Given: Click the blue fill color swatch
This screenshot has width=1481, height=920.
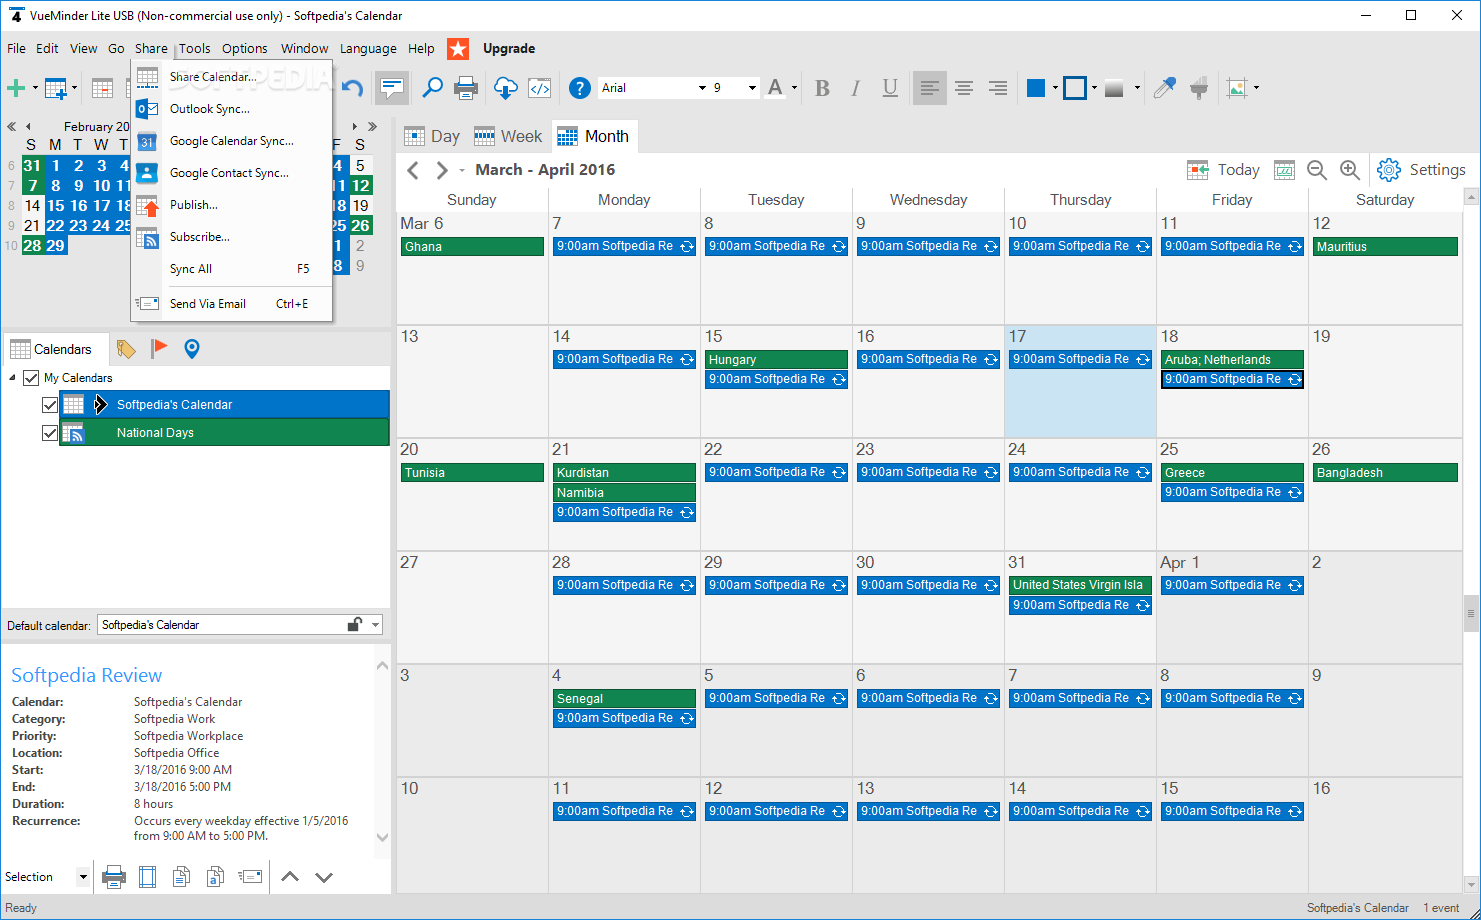Looking at the screenshot, I should coord(1036,88).
